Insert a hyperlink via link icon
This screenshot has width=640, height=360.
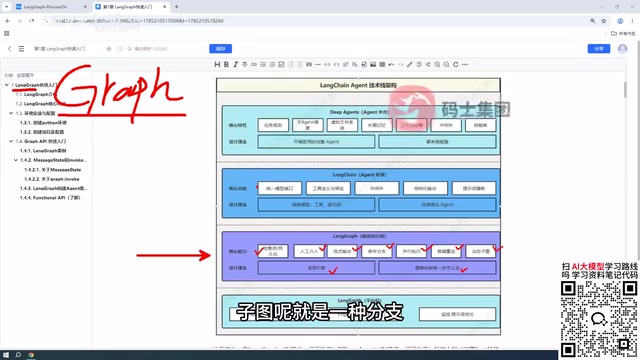coord(254,64)
